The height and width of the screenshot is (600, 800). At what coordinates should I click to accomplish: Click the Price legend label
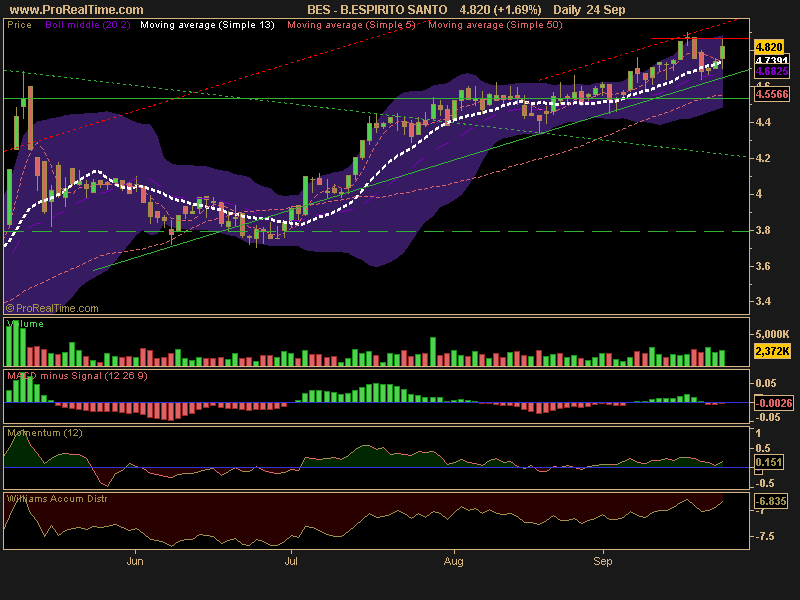pos(19,25)
